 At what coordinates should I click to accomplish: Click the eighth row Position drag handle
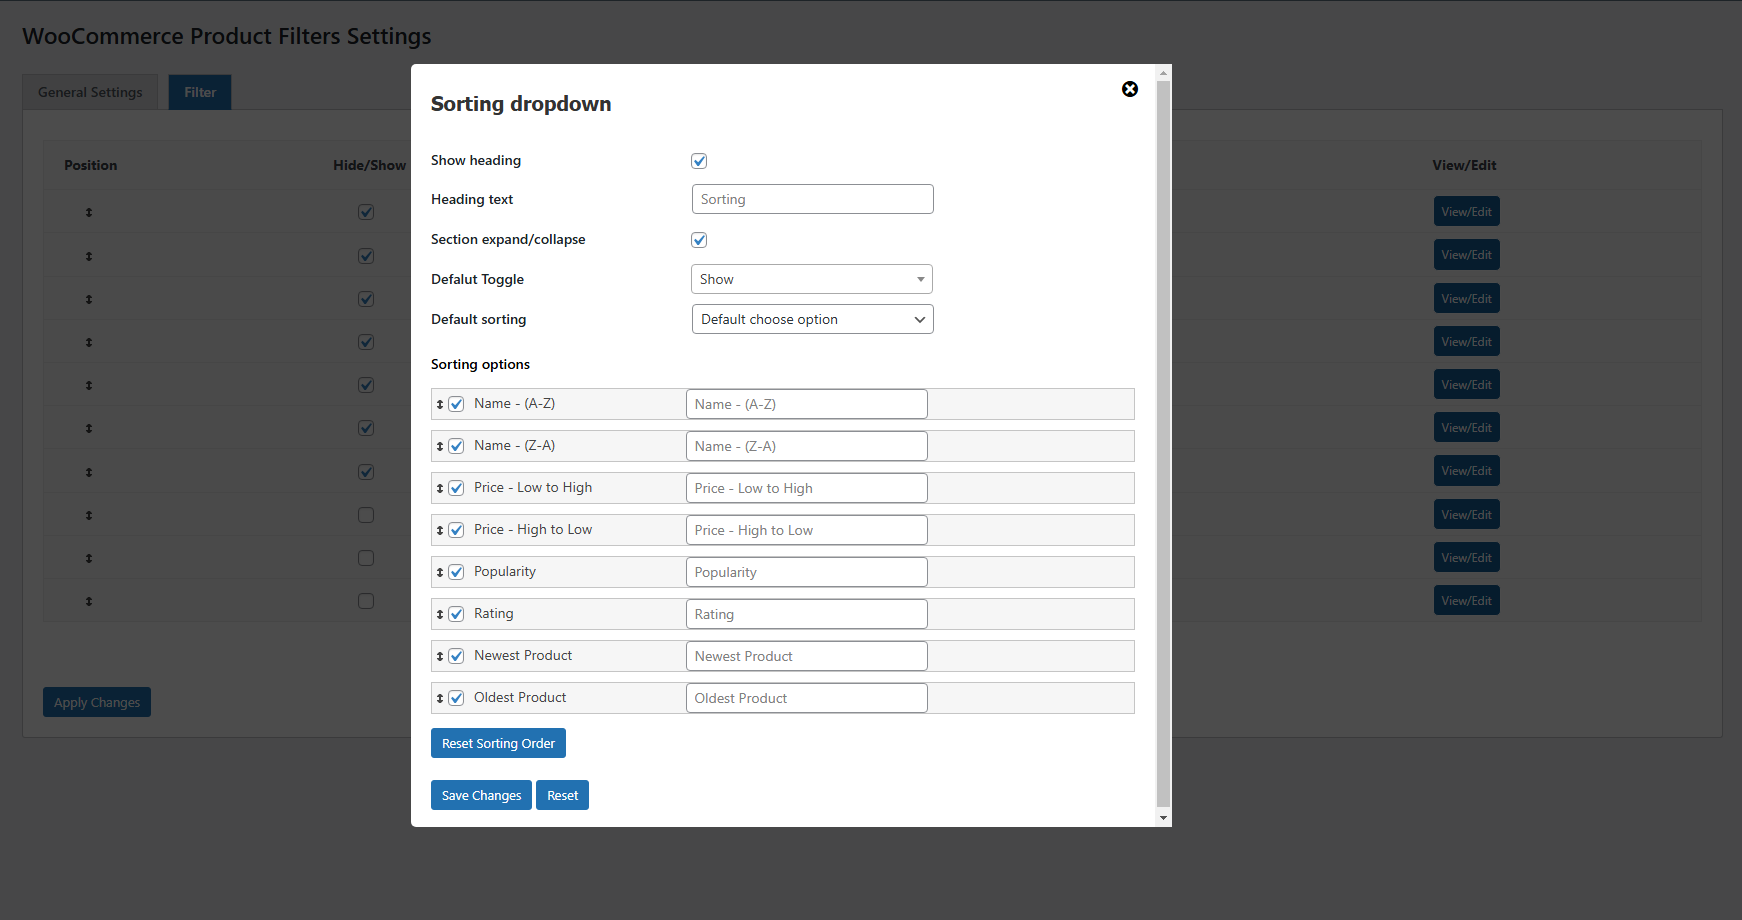[x=89, y=515]
